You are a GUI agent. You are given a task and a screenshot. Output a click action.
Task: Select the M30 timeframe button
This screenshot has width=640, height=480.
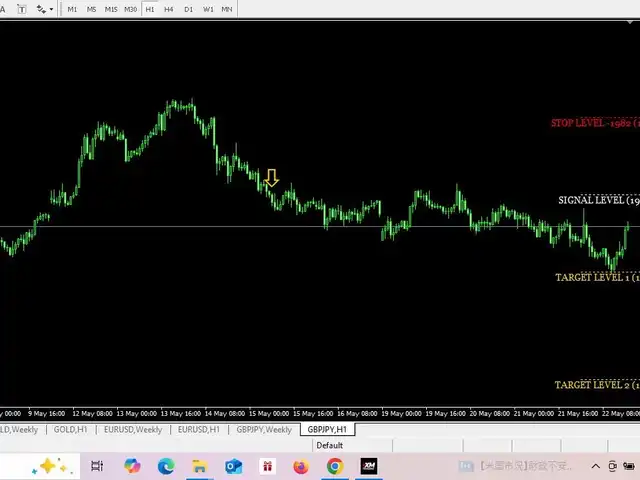click(130, 9)
